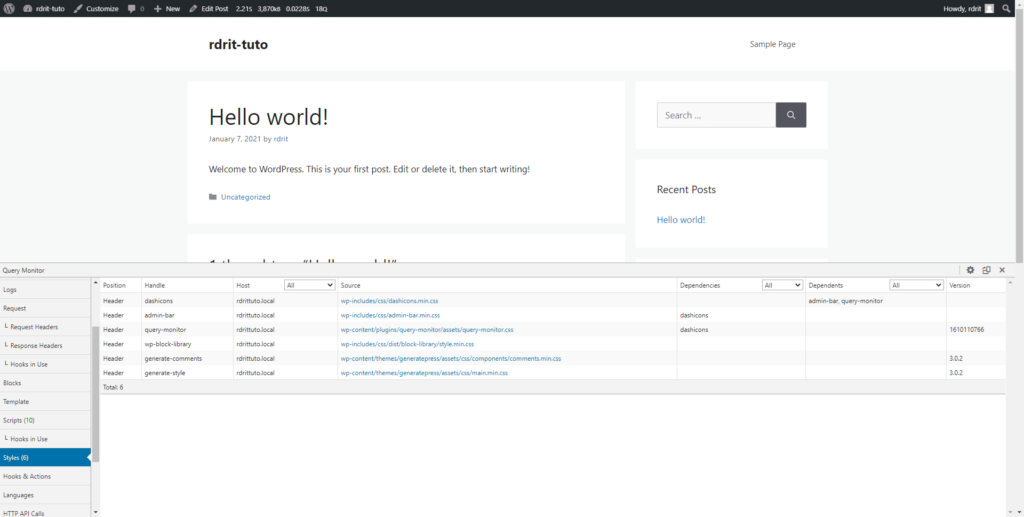Image resolution: width=1024 pixels, height=517 pixels.
Task: Open the Dependencies filter dropdown
Action: (782, 285)
